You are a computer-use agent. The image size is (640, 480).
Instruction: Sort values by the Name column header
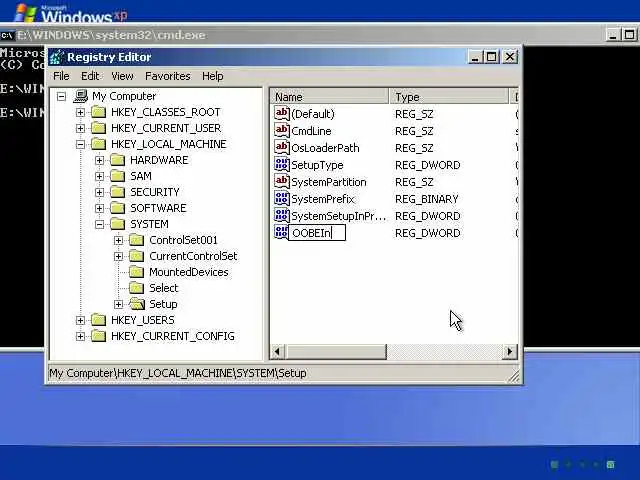tap(329, 97)
